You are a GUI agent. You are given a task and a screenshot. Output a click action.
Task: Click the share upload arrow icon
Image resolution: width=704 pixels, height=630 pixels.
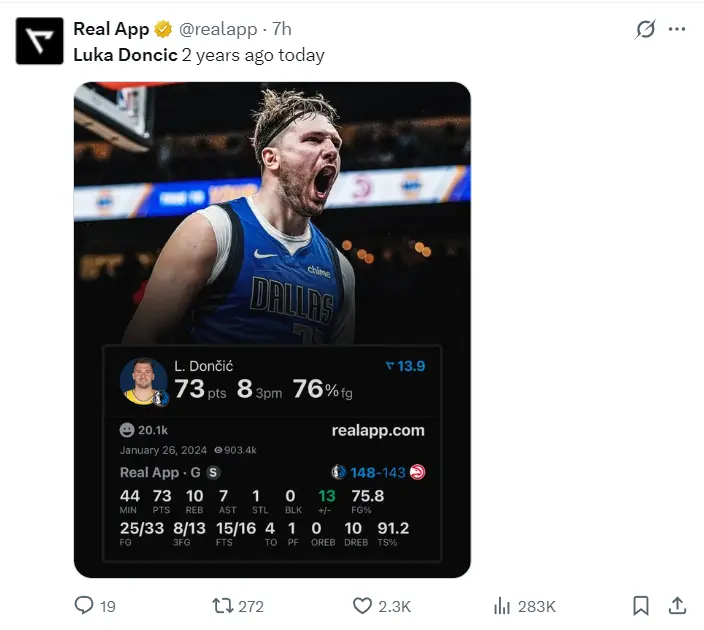(x=677, y=605)
